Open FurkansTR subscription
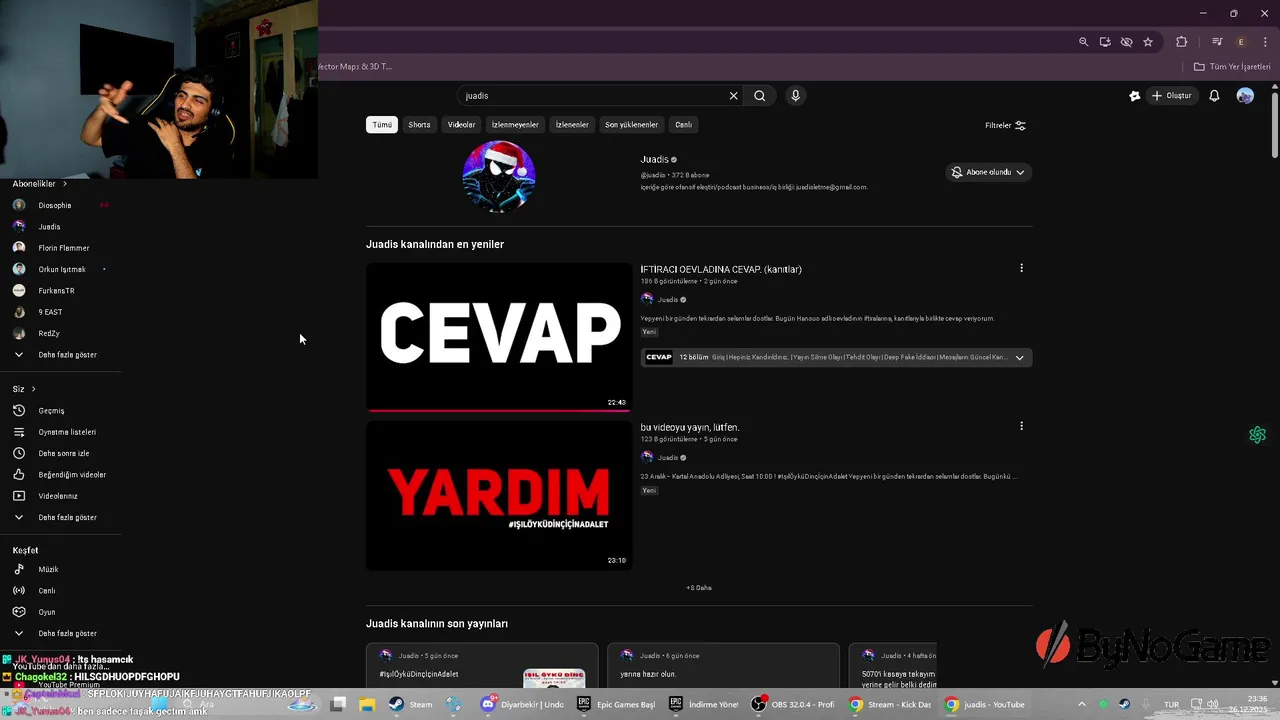 coord(56,291)
